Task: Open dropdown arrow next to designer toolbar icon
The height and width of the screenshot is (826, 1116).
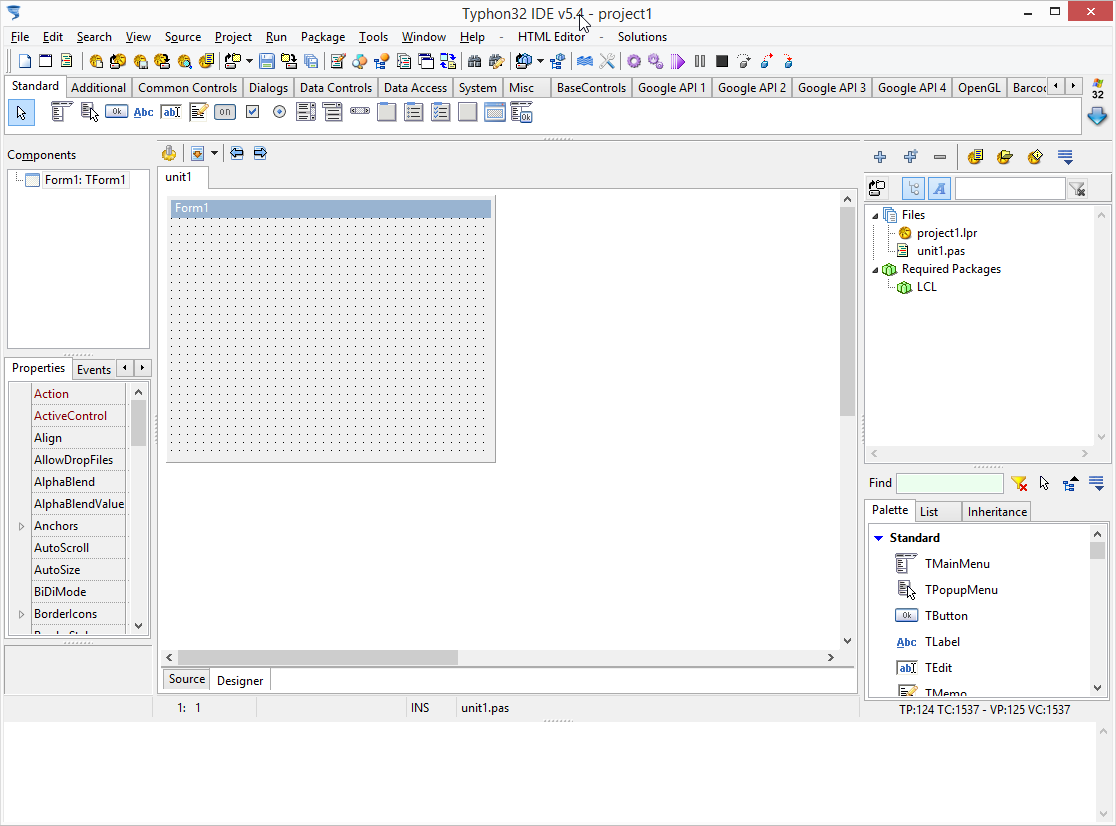Action: point(214,153)
